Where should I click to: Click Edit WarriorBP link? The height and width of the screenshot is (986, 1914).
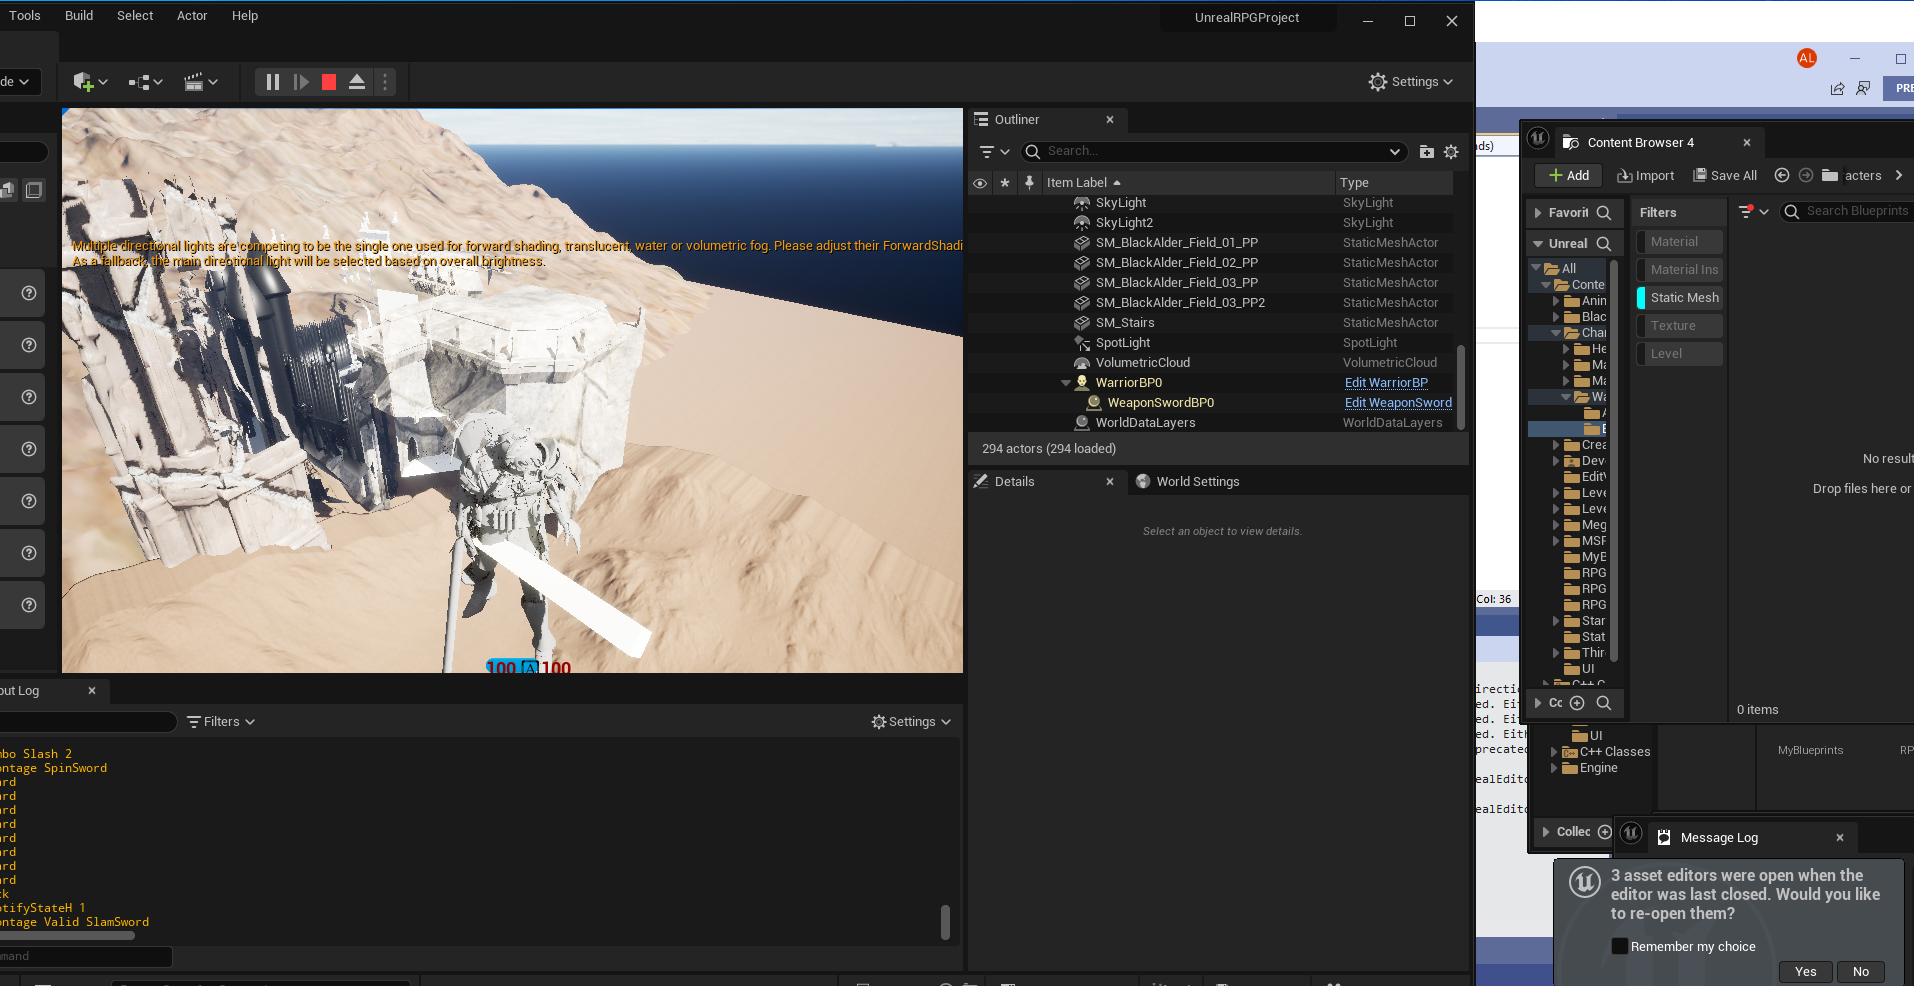[1386, 383]
